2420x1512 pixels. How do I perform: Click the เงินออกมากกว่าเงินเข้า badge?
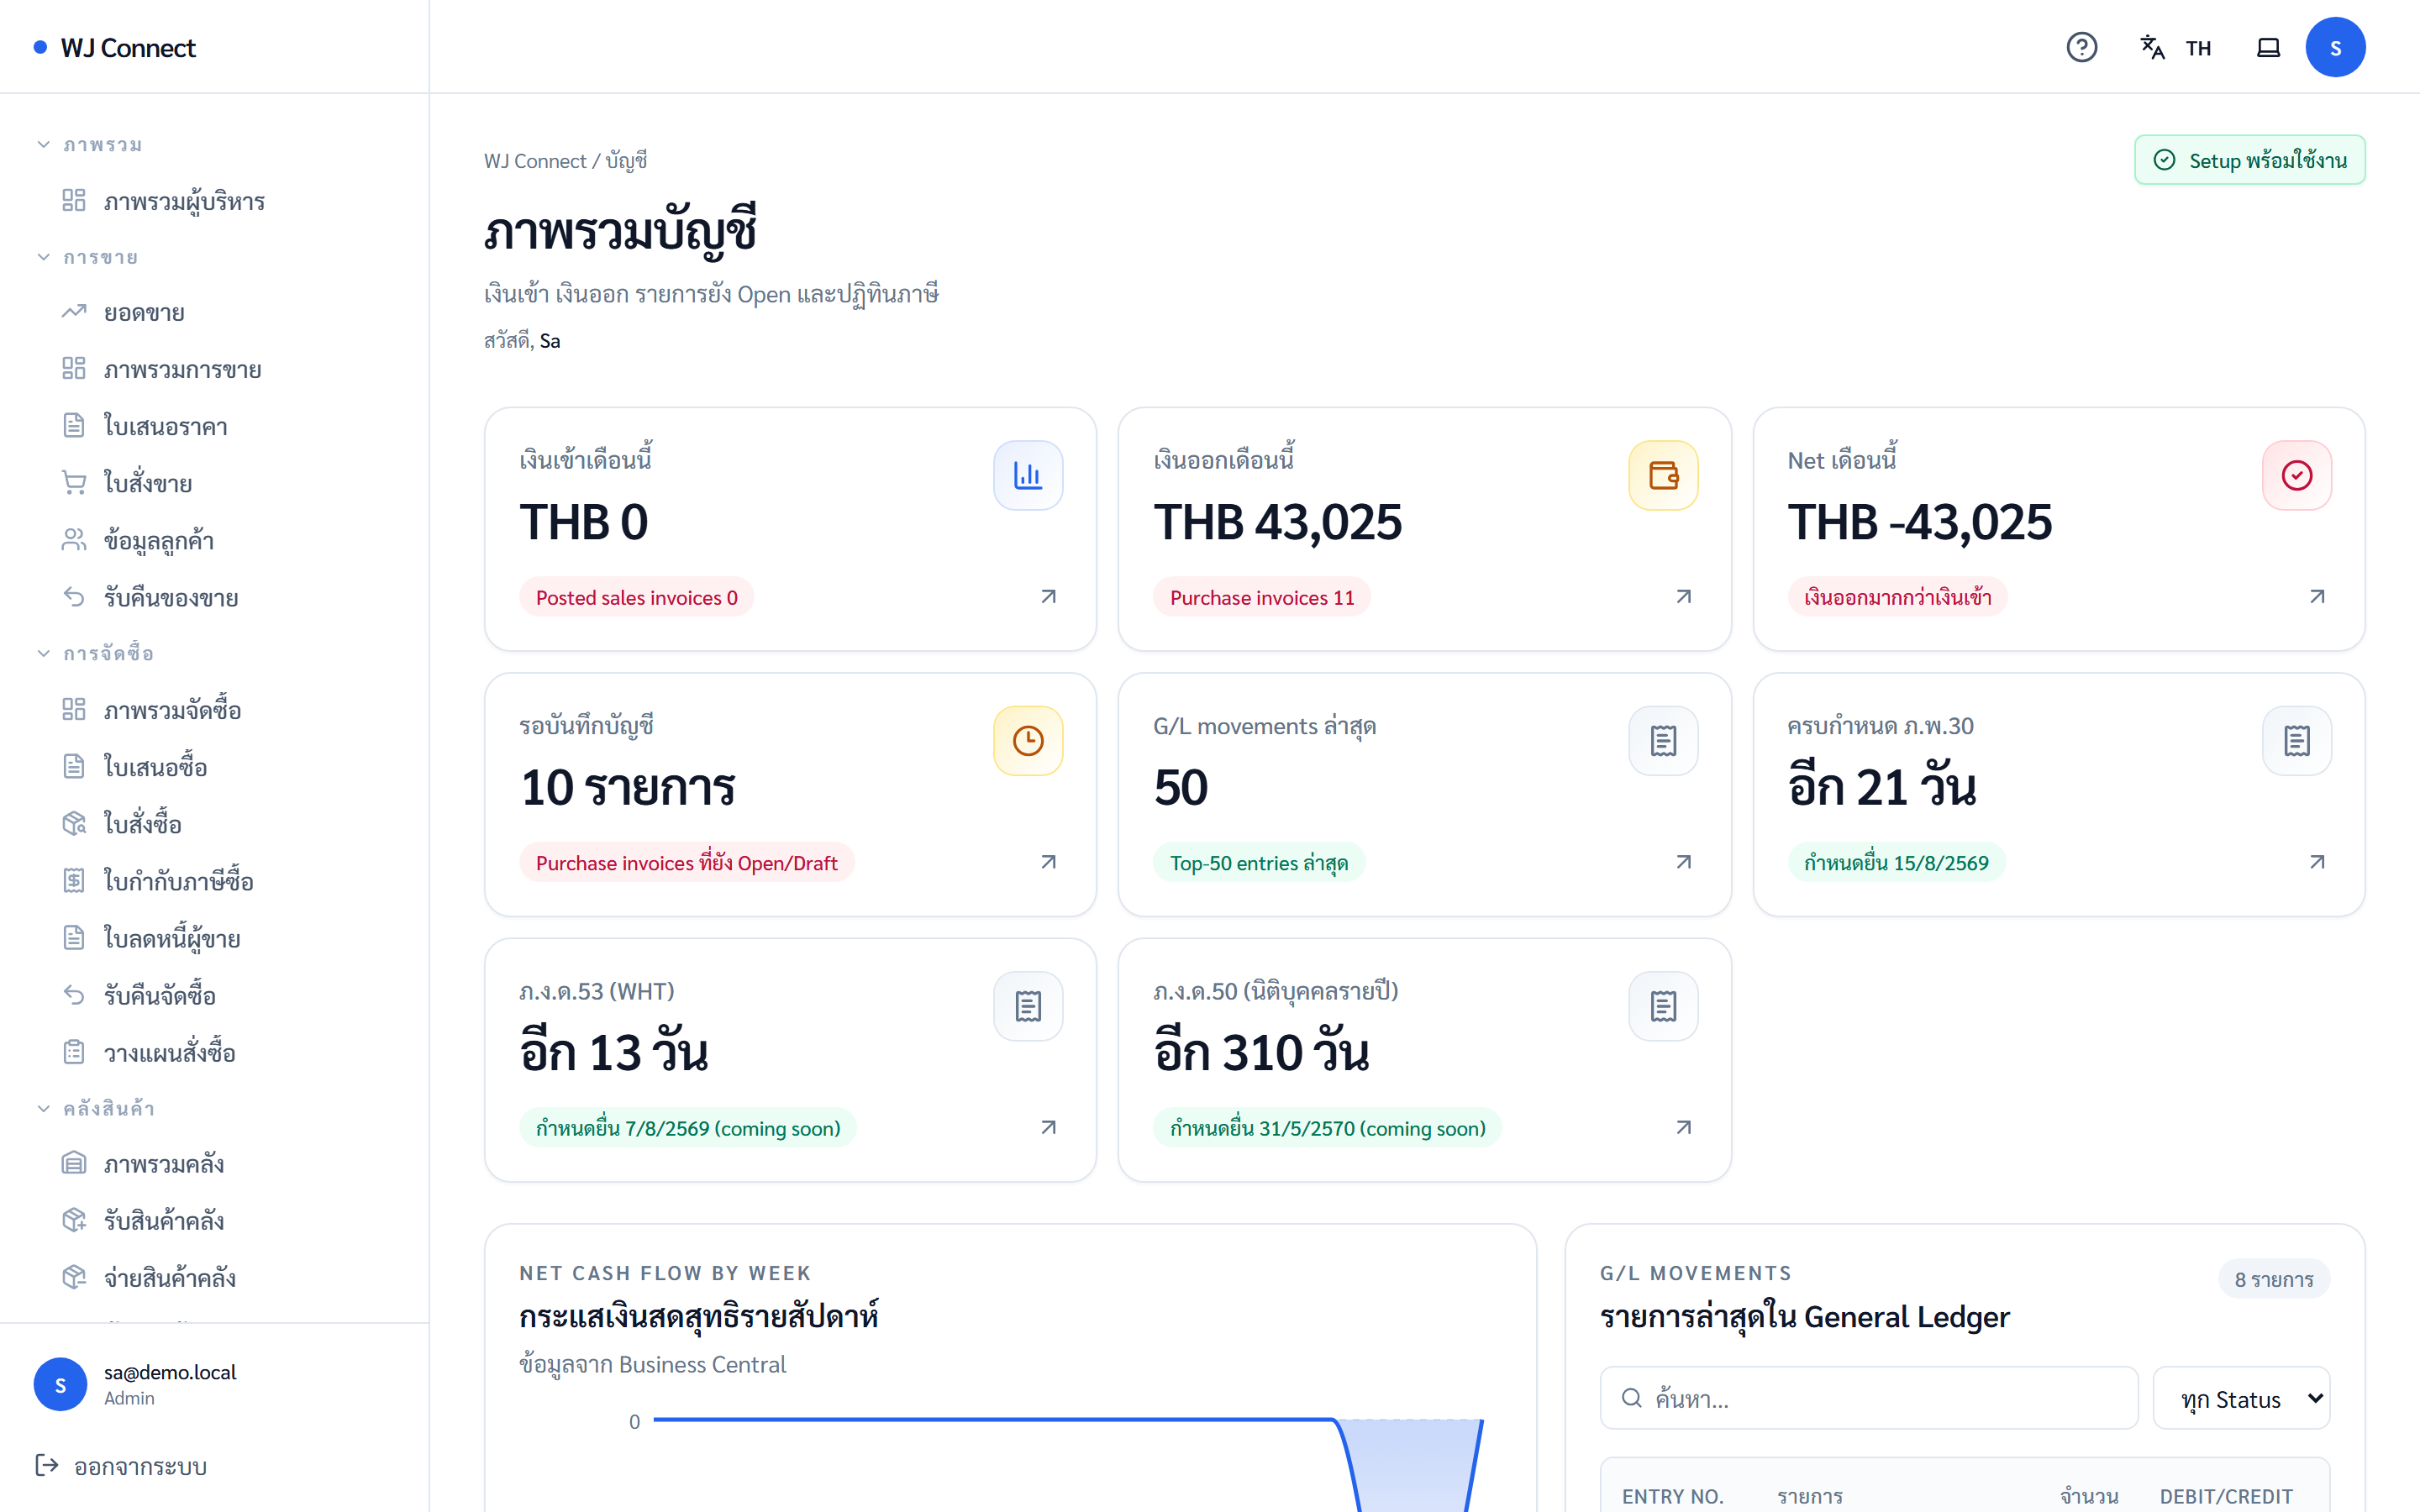(1897, 597)
